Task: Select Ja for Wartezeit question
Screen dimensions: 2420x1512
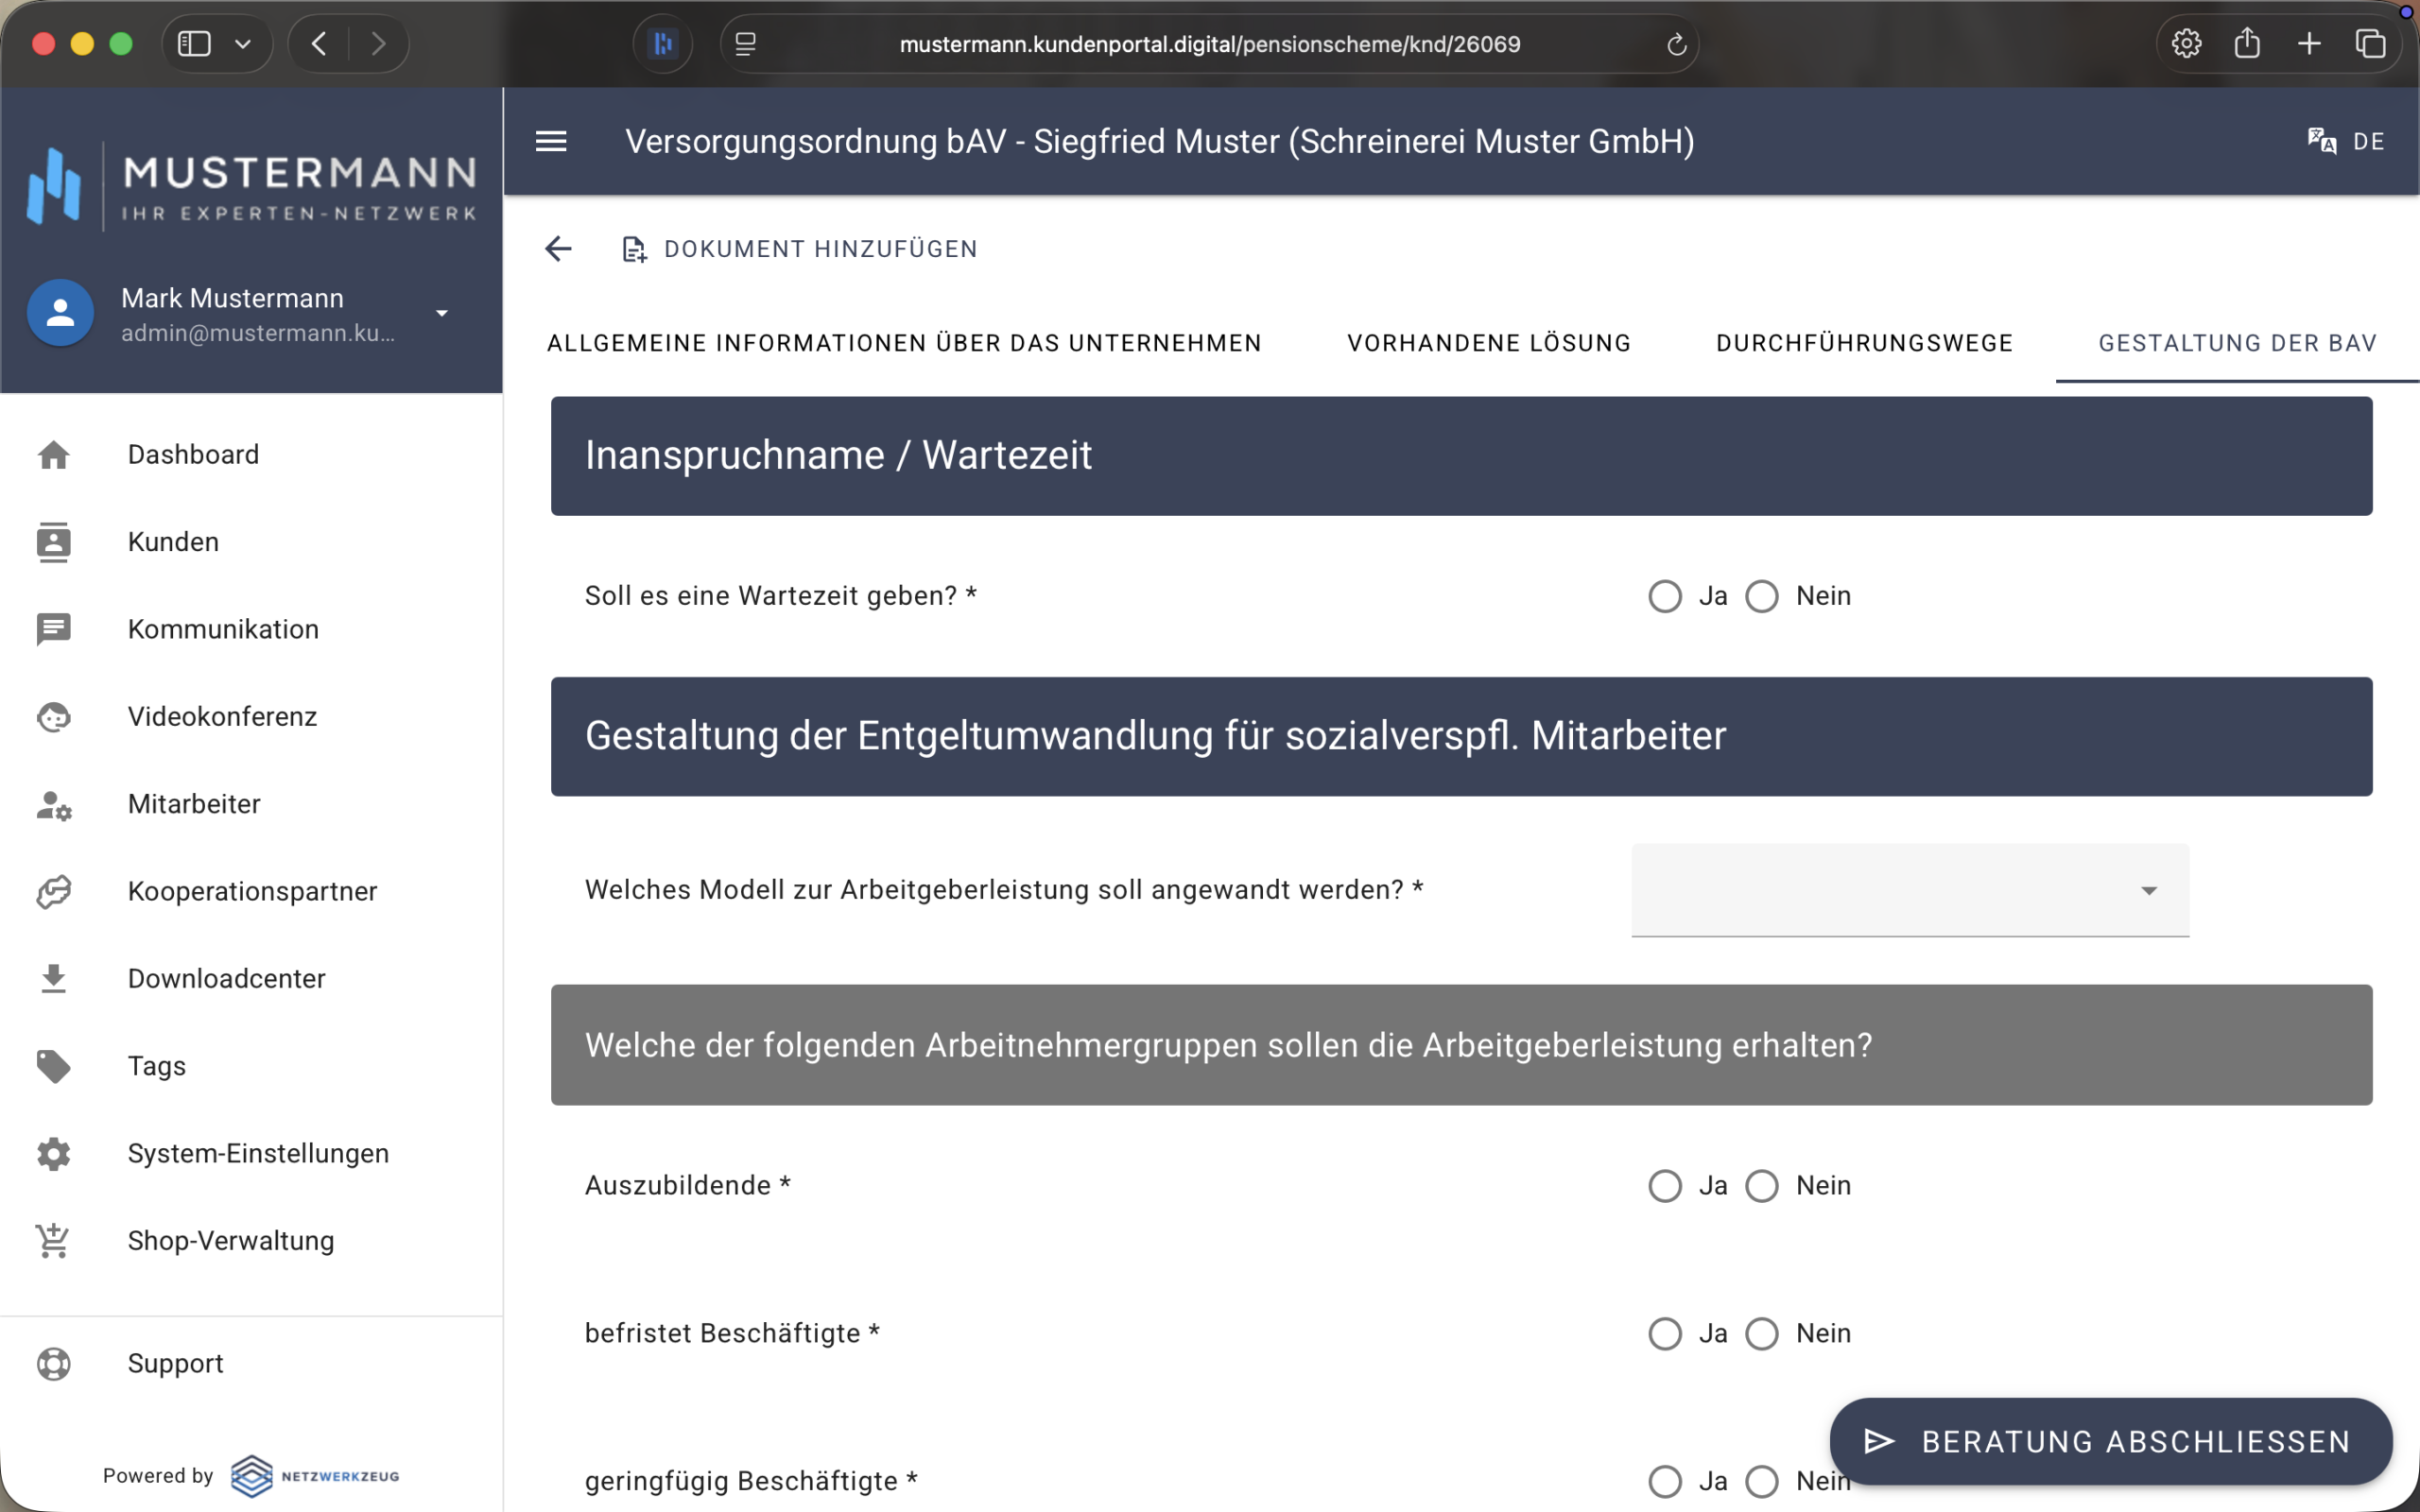Action: point(1665,597)
